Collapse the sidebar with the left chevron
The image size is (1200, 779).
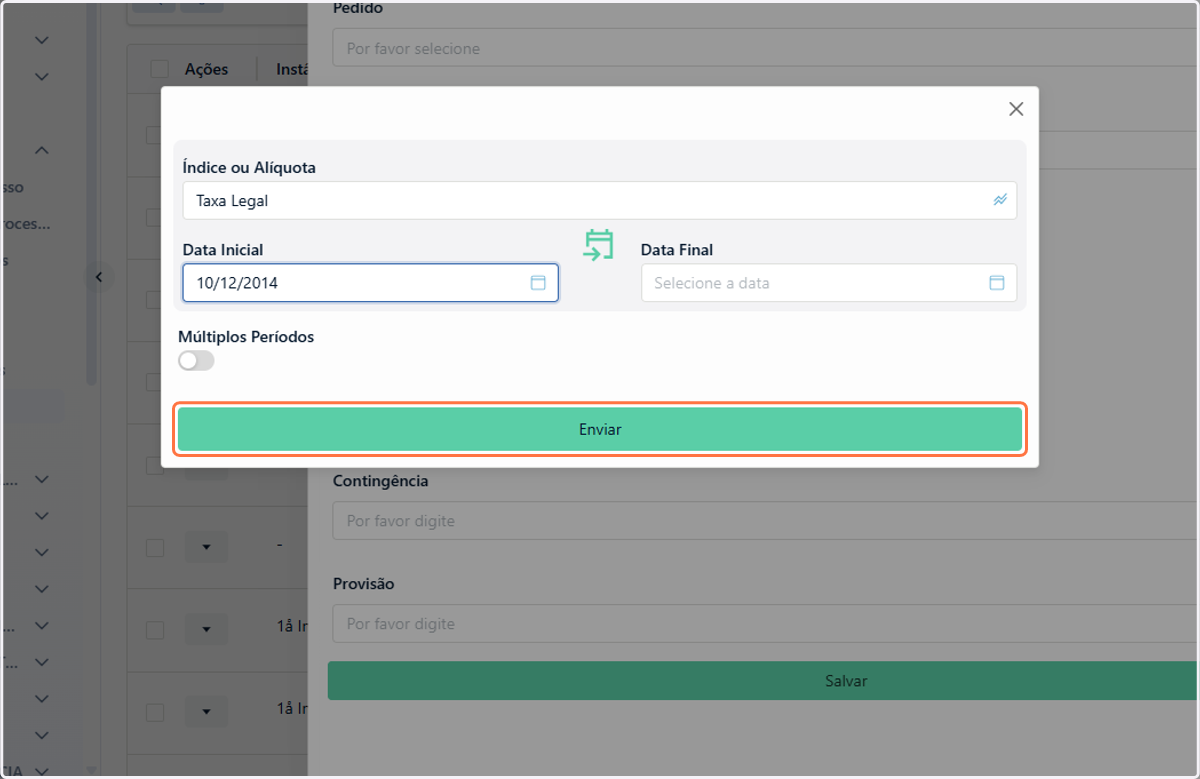[x=99, y=277]
